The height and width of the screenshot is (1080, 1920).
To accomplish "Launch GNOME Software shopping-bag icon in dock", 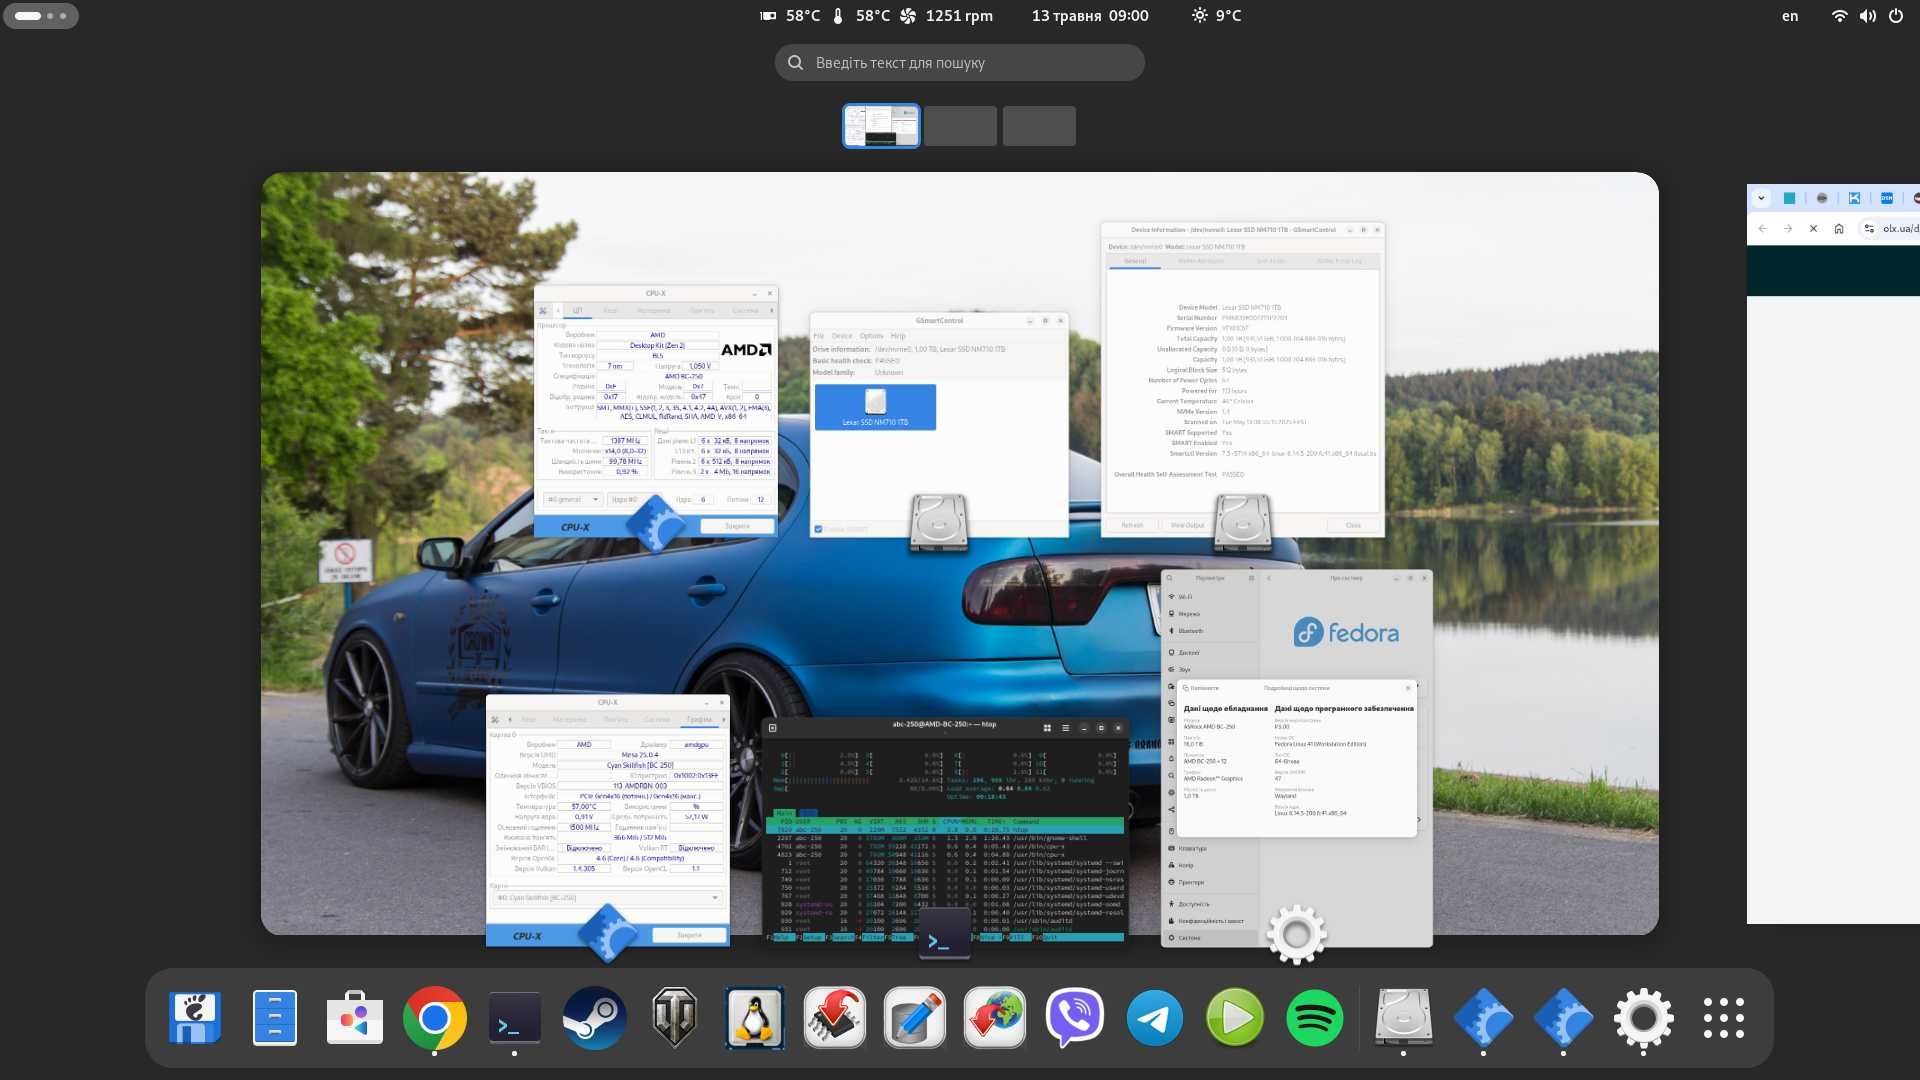I will (355, 1018).
